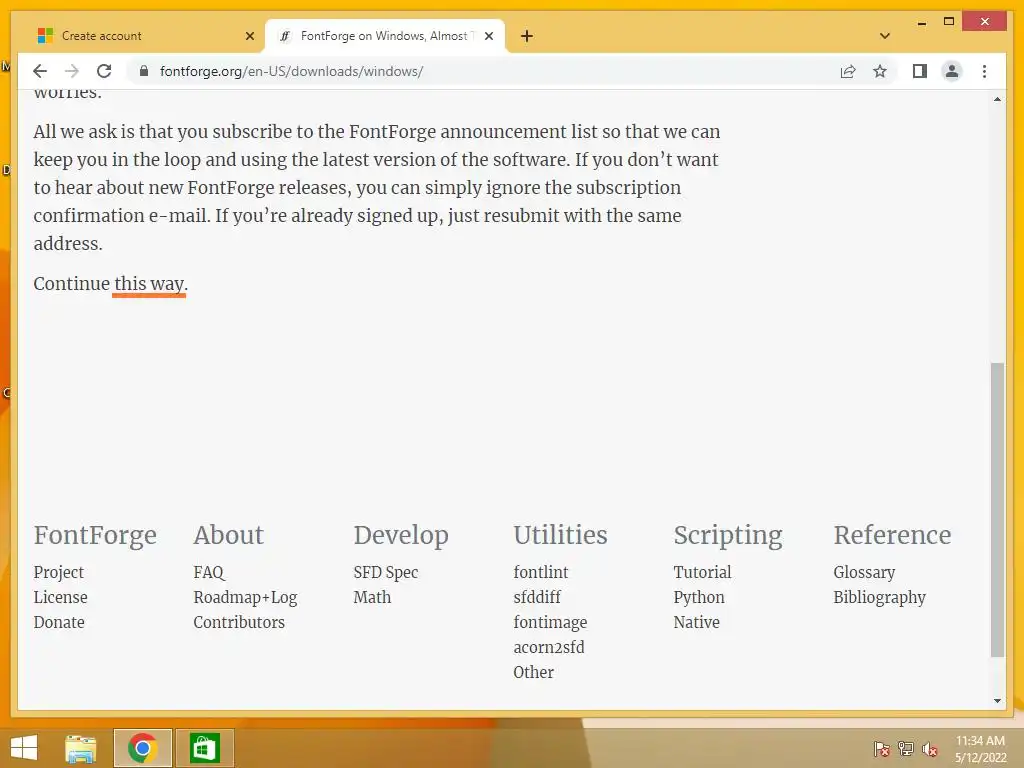Open the acorn2sfd utility link
Screen dimensions: 1024x768
click(549, 647)
